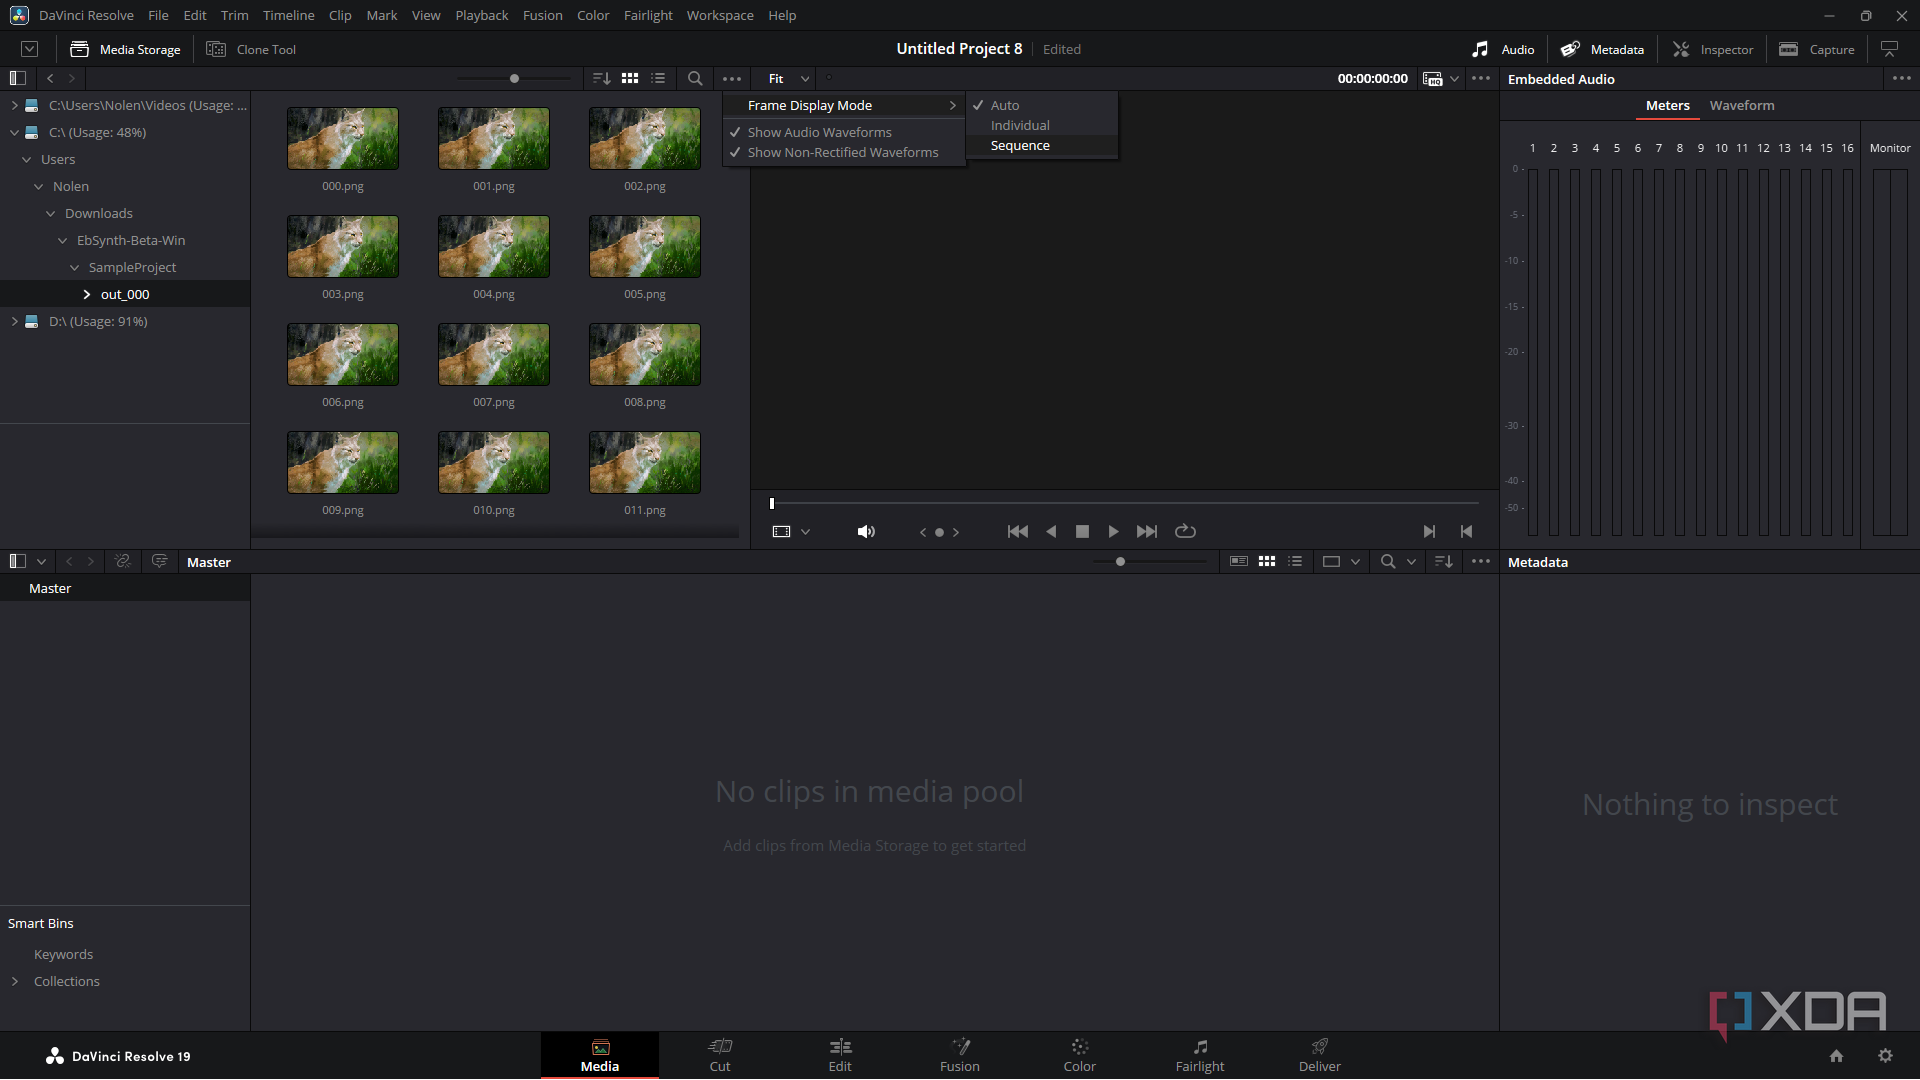Switch to the Waveform tab

[1742, 105]
